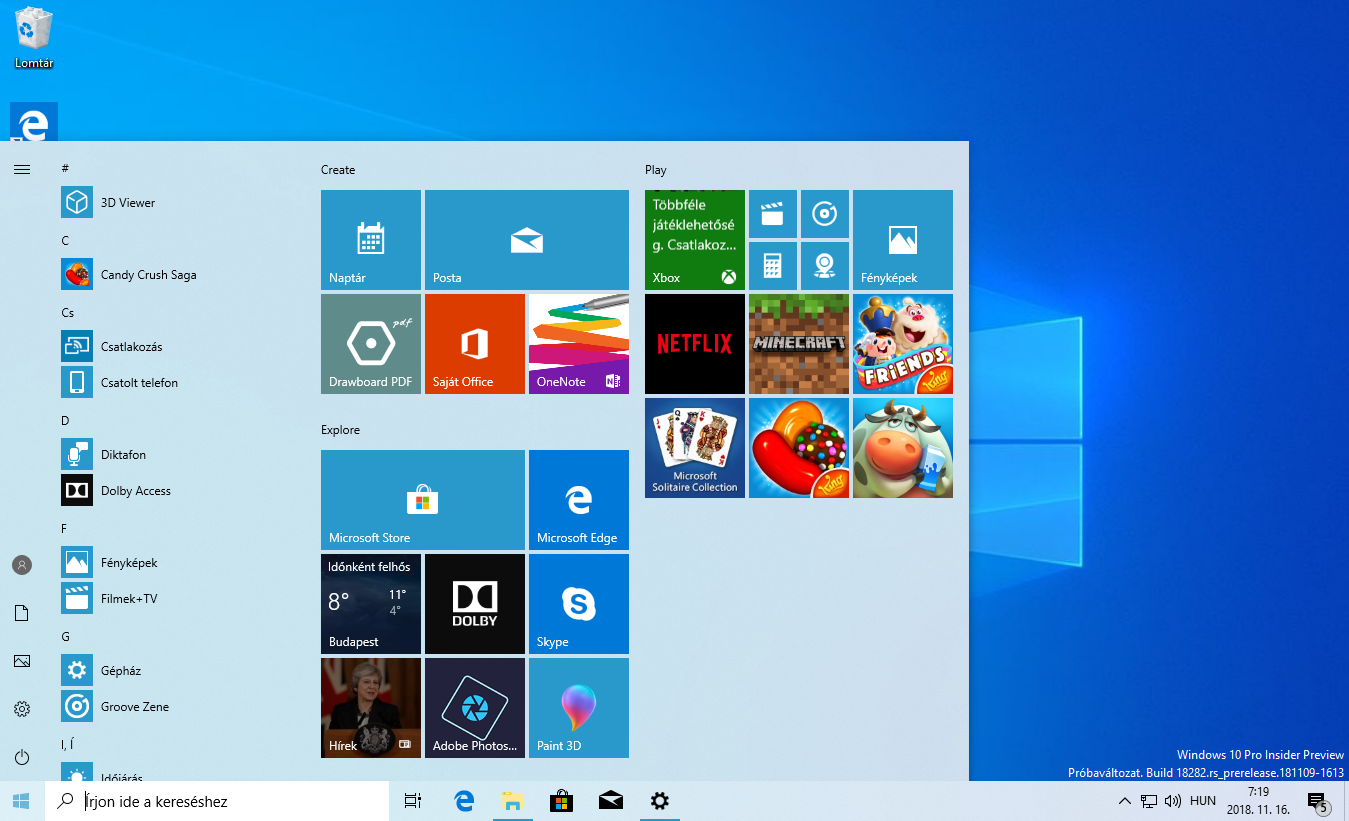Show hidden system tray icons chevron
1349x821 pixels.
coord(1124,801)
